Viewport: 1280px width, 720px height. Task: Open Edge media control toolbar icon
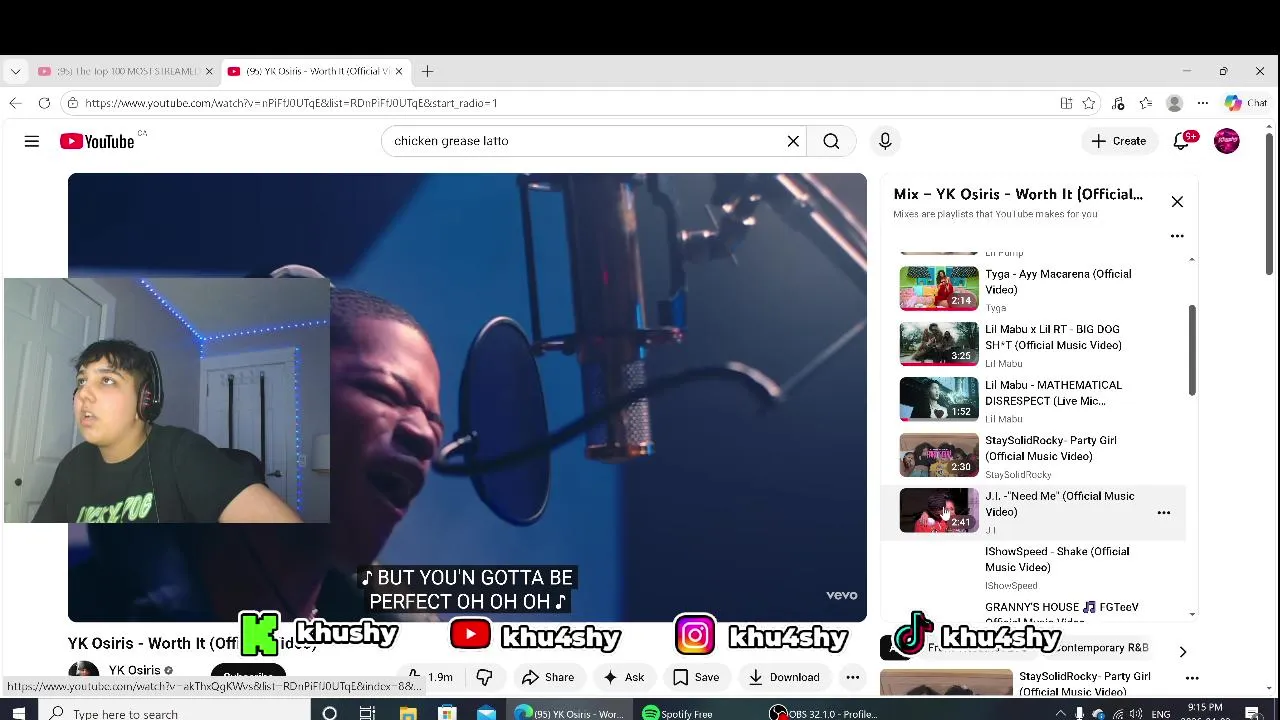1118,103
